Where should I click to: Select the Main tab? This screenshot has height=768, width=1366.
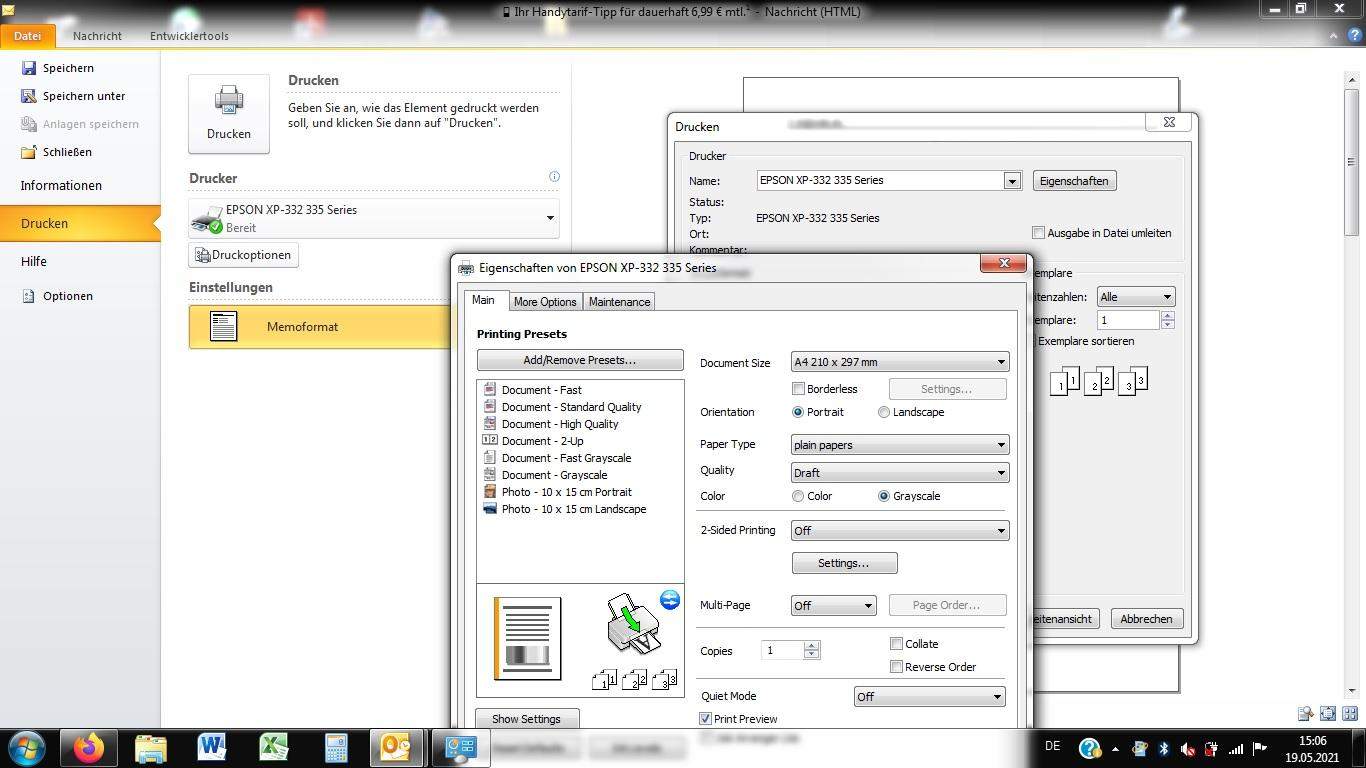(483, 300)
